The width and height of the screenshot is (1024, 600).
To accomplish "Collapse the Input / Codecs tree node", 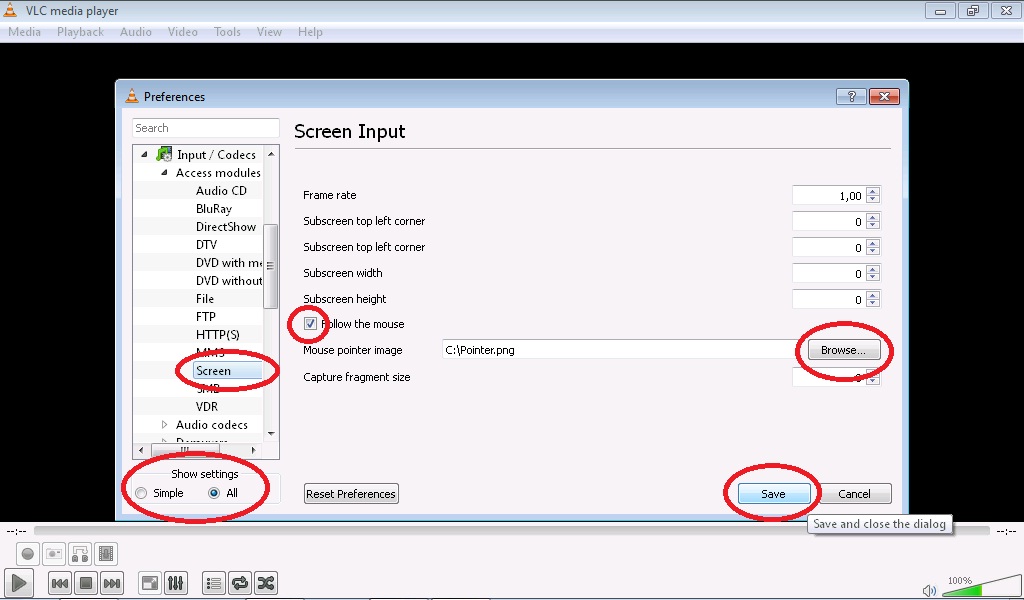I will coord(144,155).
